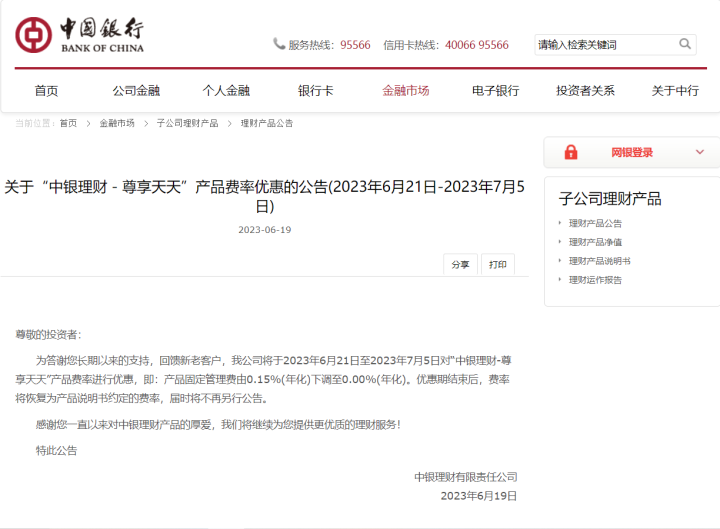Open the 个人金融 menu
This screenshot has width=720, height=529.
coord(226,91)
